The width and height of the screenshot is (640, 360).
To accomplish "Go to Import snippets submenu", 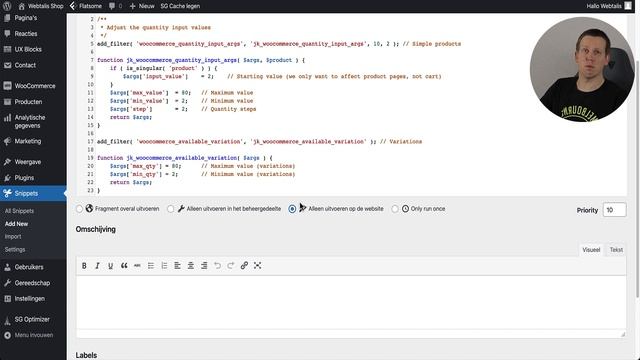I will (x=13, y=236).
